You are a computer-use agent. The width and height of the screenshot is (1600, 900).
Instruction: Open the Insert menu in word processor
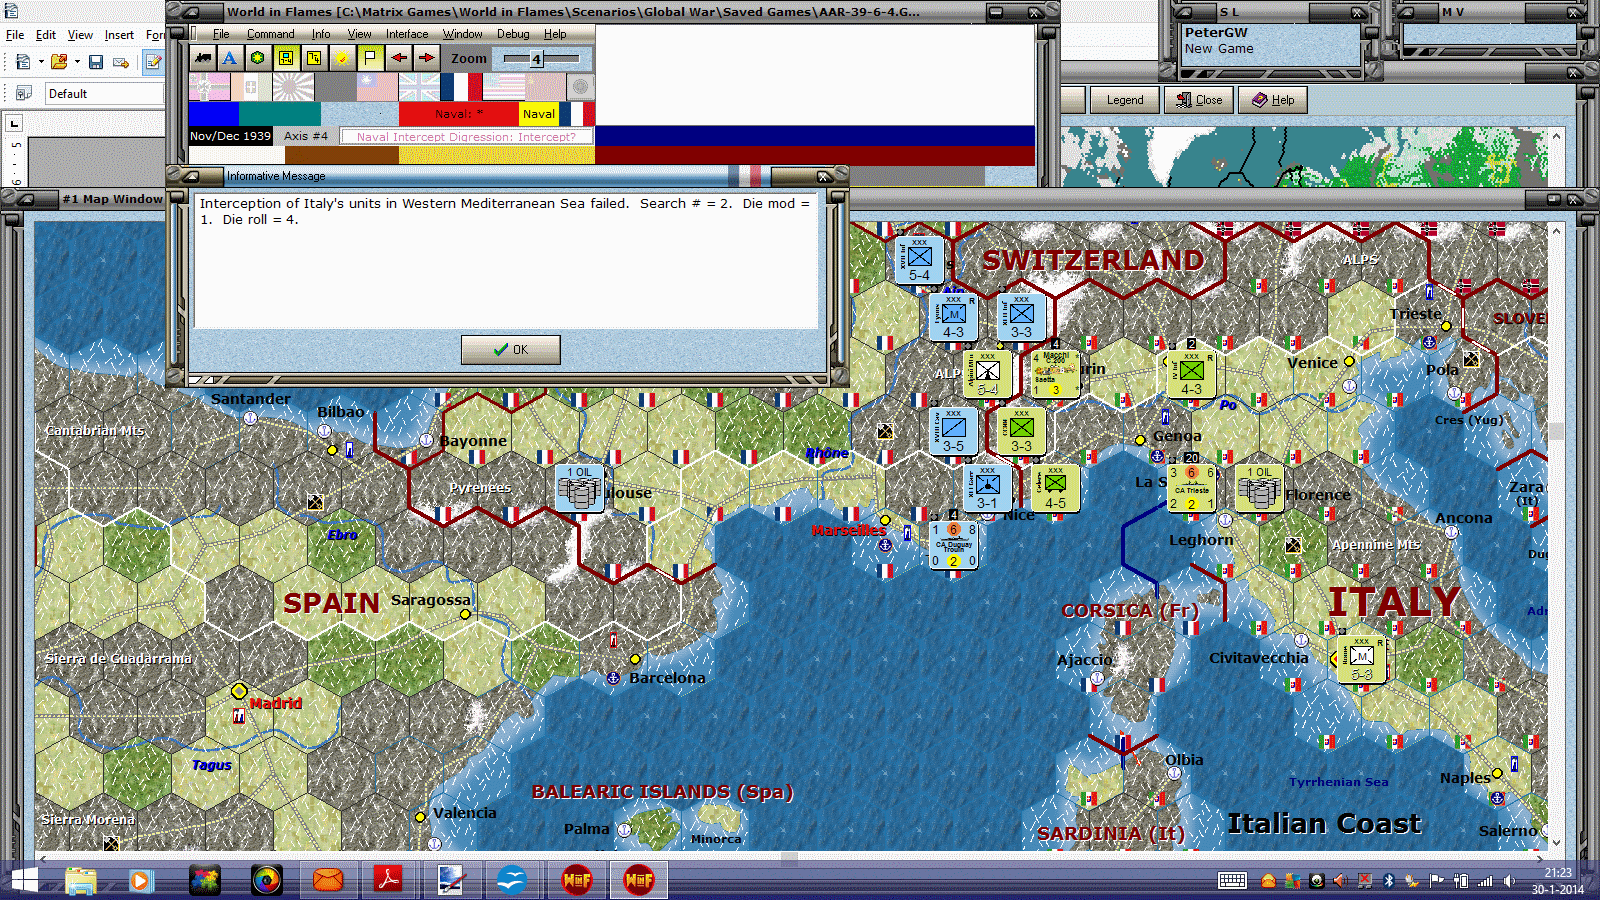click(119, 35)
